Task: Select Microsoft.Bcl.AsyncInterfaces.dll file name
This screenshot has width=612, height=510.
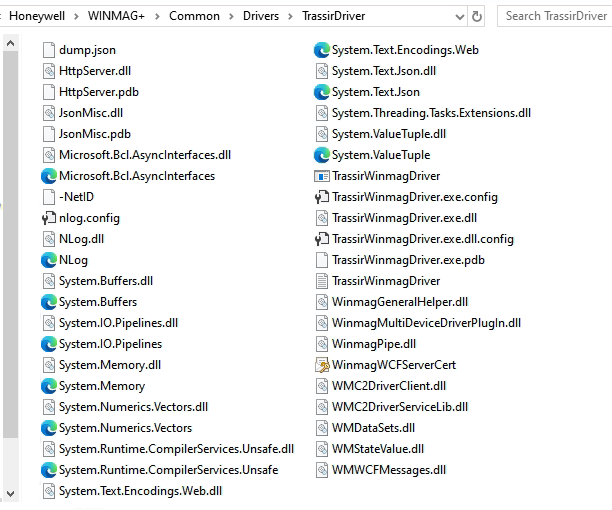Action: [x=145, y=155]
